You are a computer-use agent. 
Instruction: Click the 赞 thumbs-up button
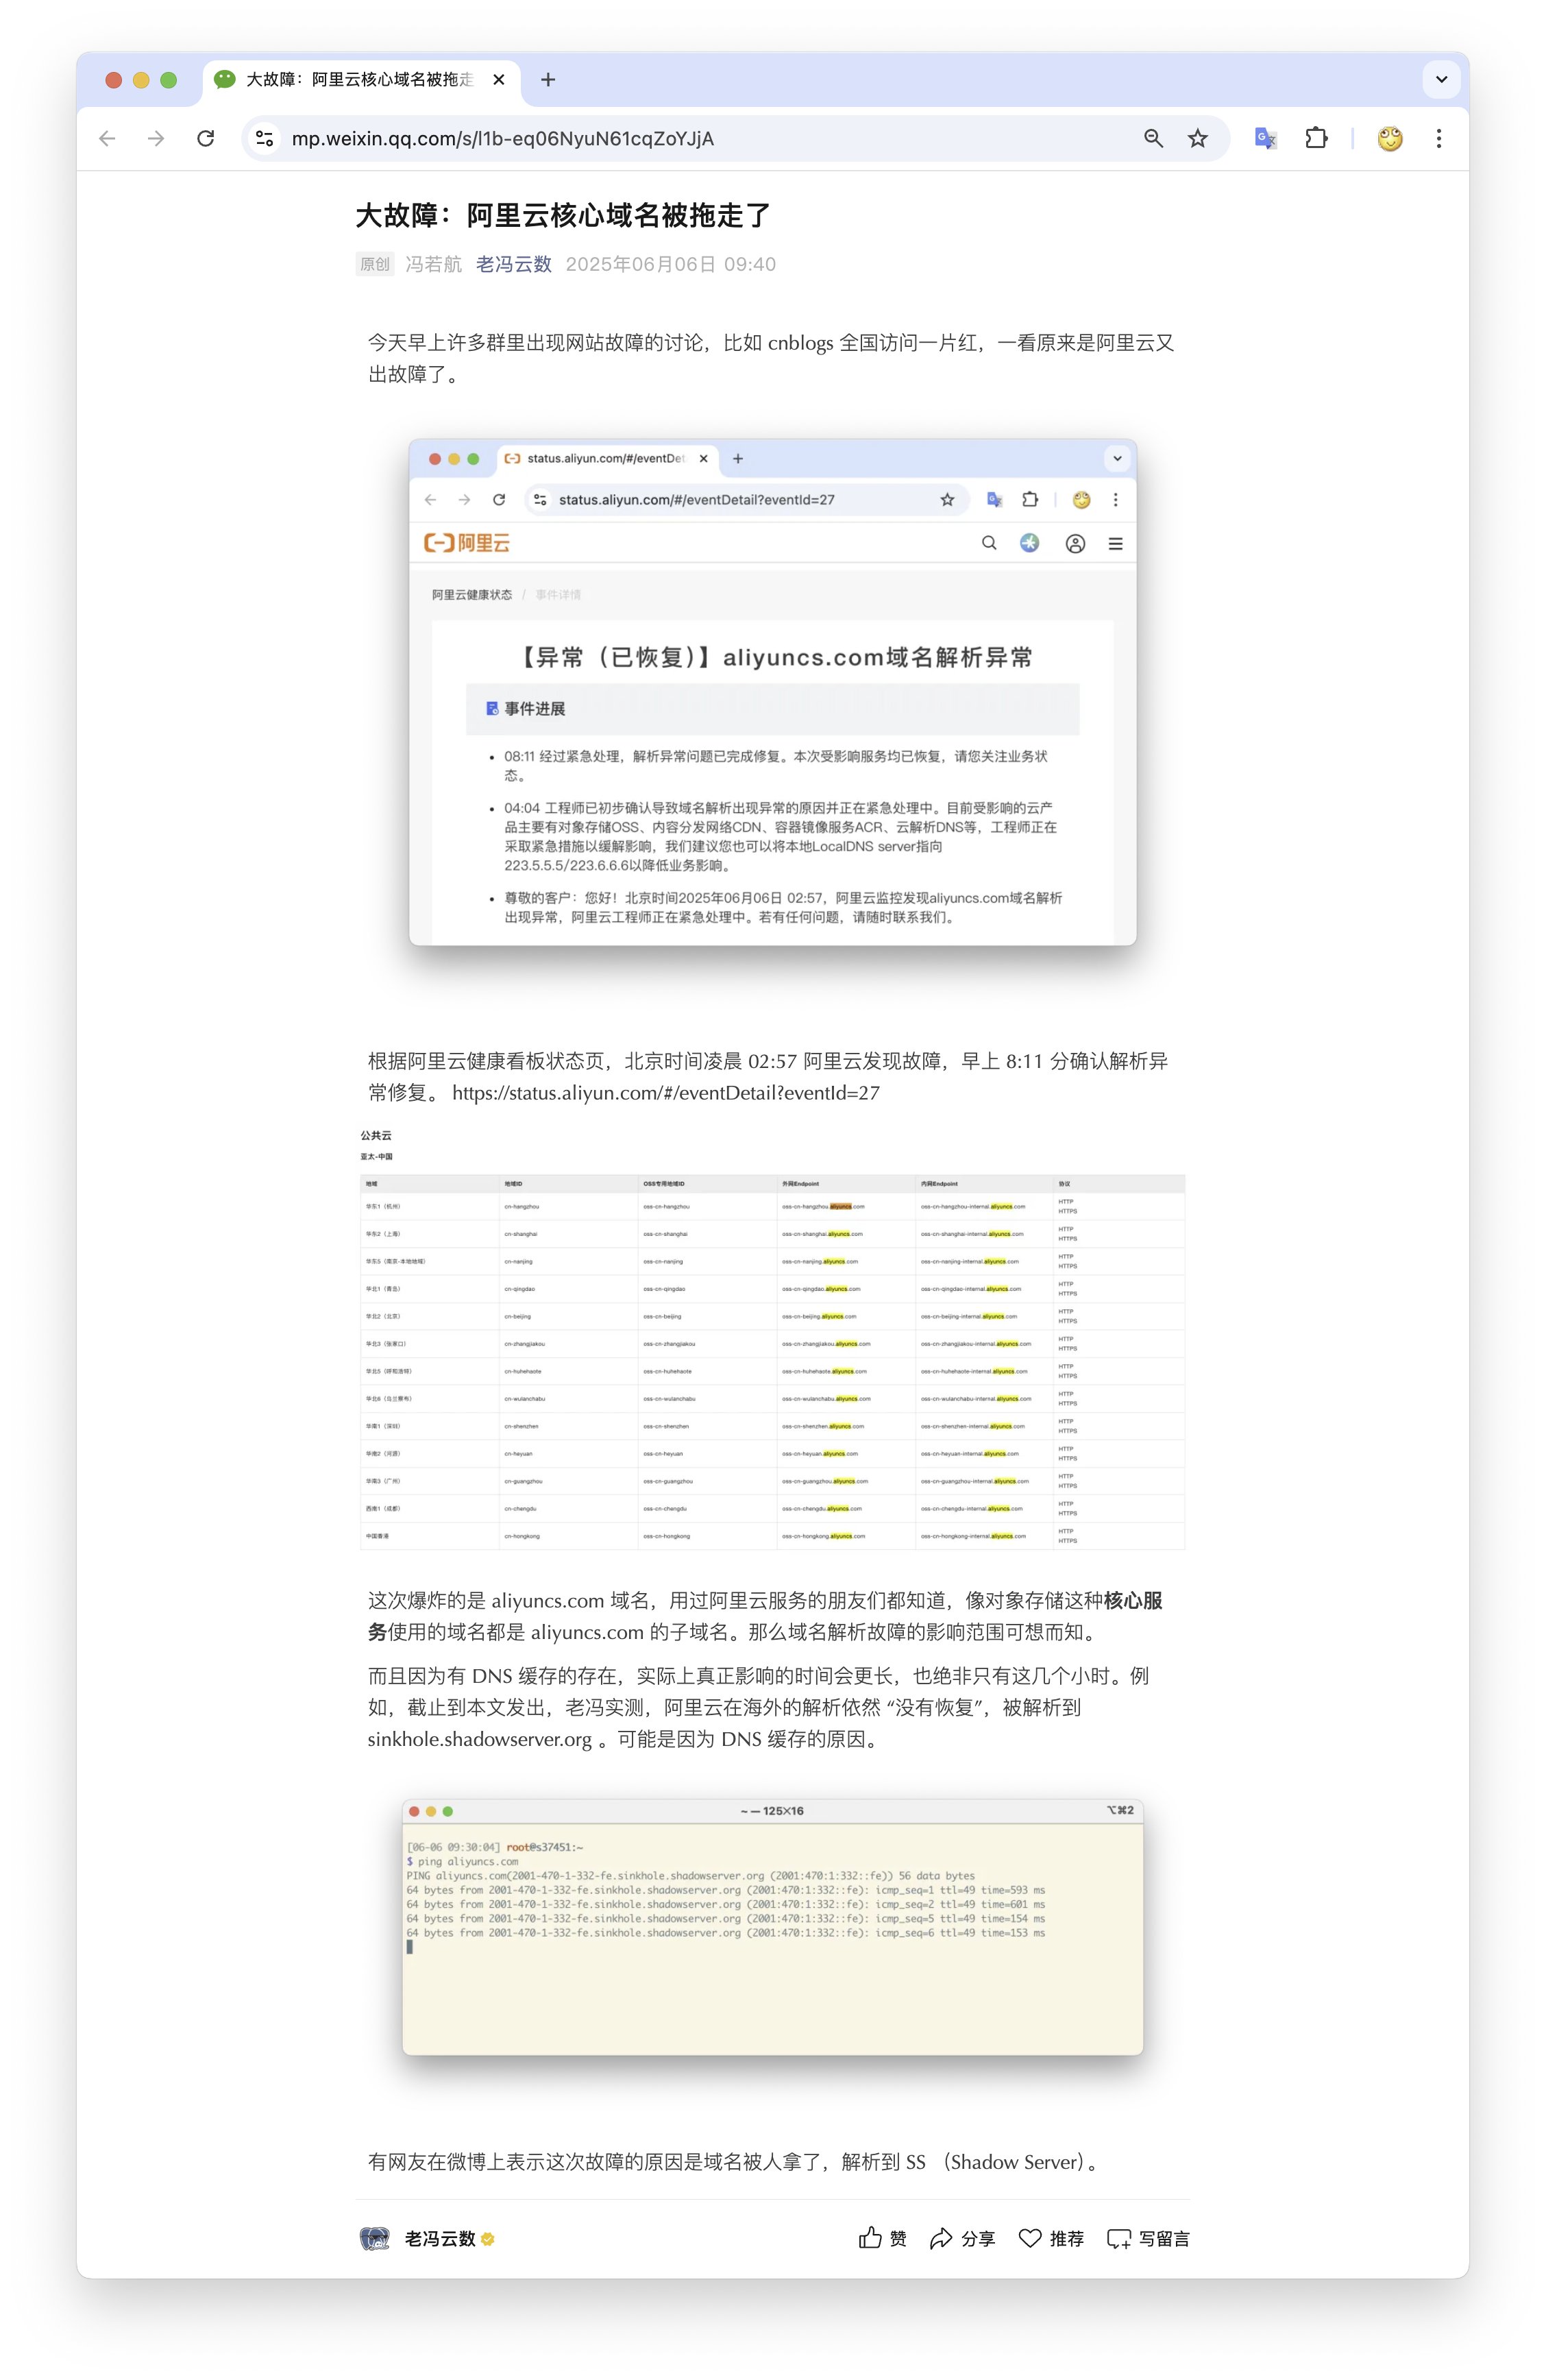tap(883, 2238)
